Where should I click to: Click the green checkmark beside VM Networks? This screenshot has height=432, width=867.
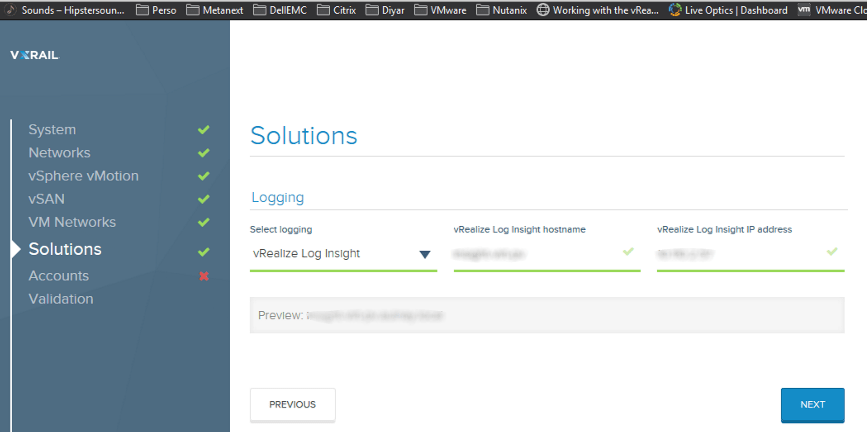(x=204, y=222)
